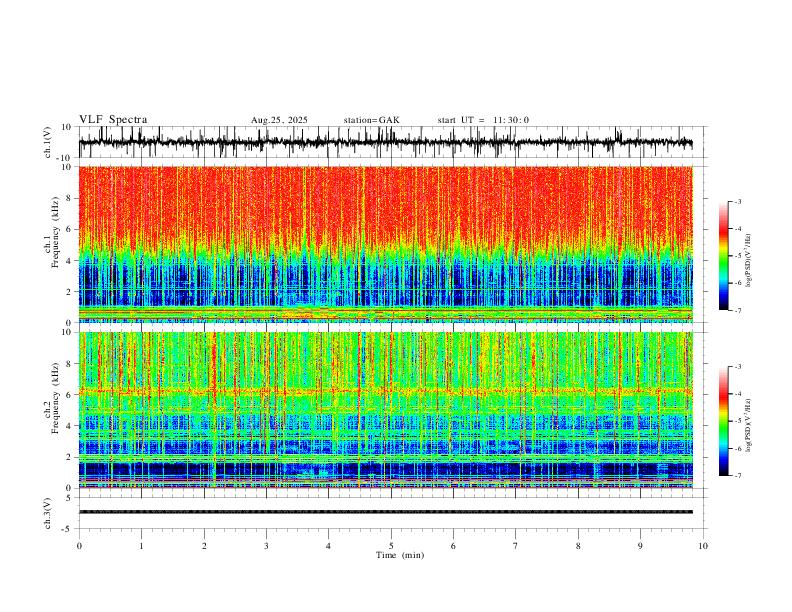The height and width of the screenshot is (612, 792).
Task: Click the 'Time (min)' axis title
Action: click(x=400, y=555)
